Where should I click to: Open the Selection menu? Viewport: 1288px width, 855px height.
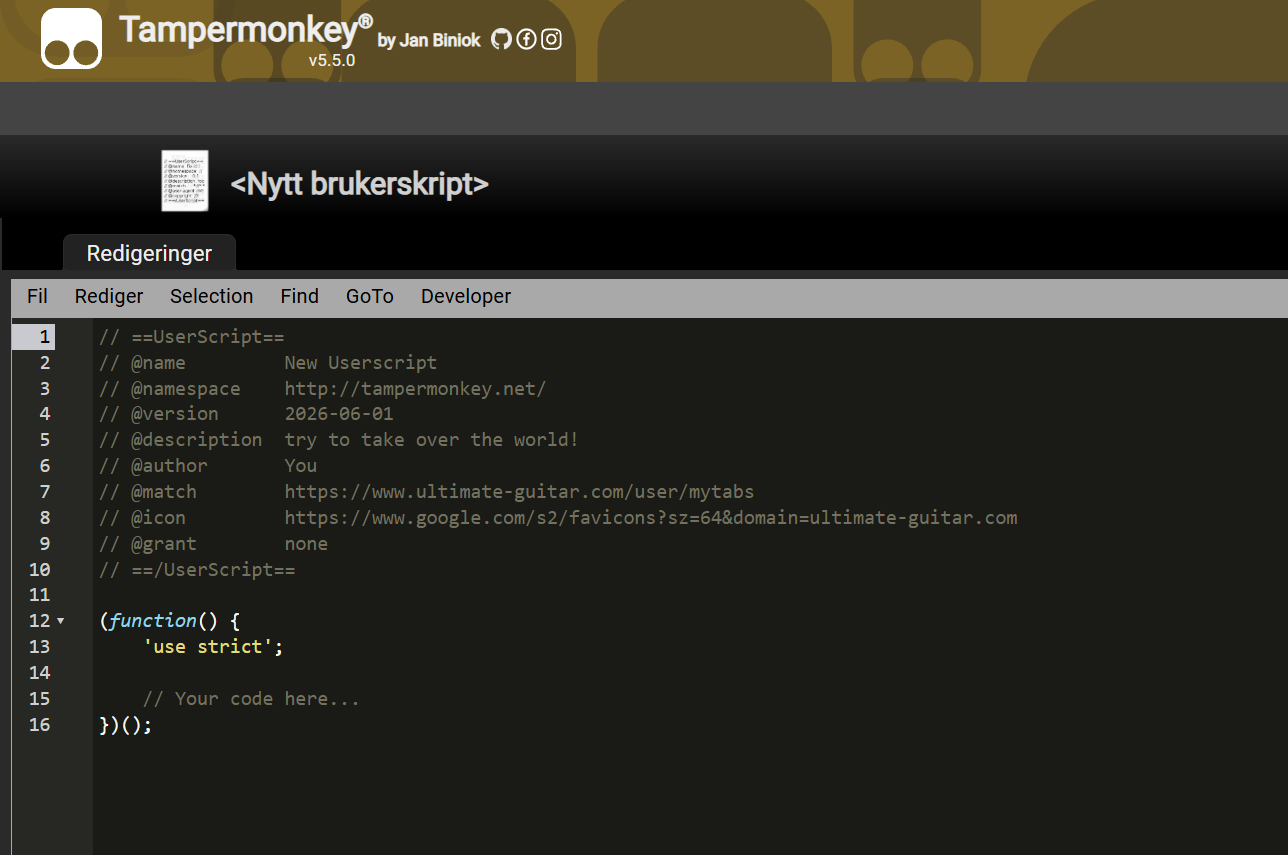point(211,296)
